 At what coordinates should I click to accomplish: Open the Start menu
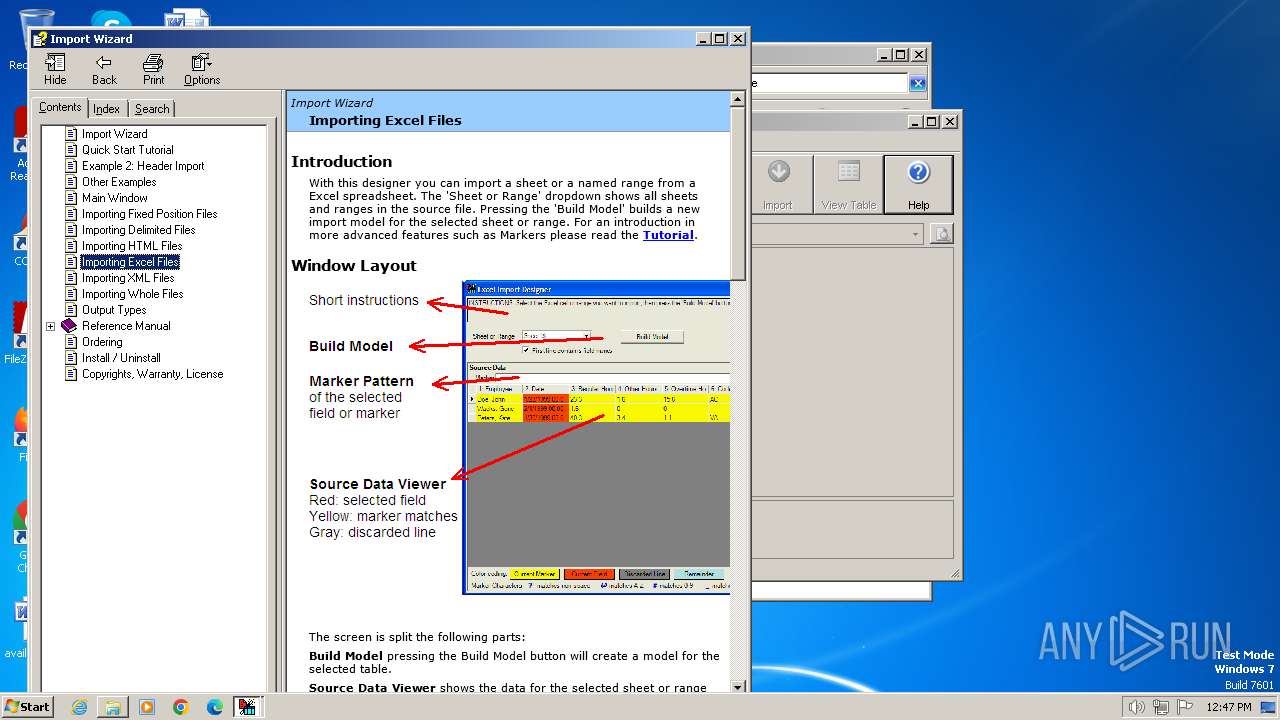click(28, 706)
